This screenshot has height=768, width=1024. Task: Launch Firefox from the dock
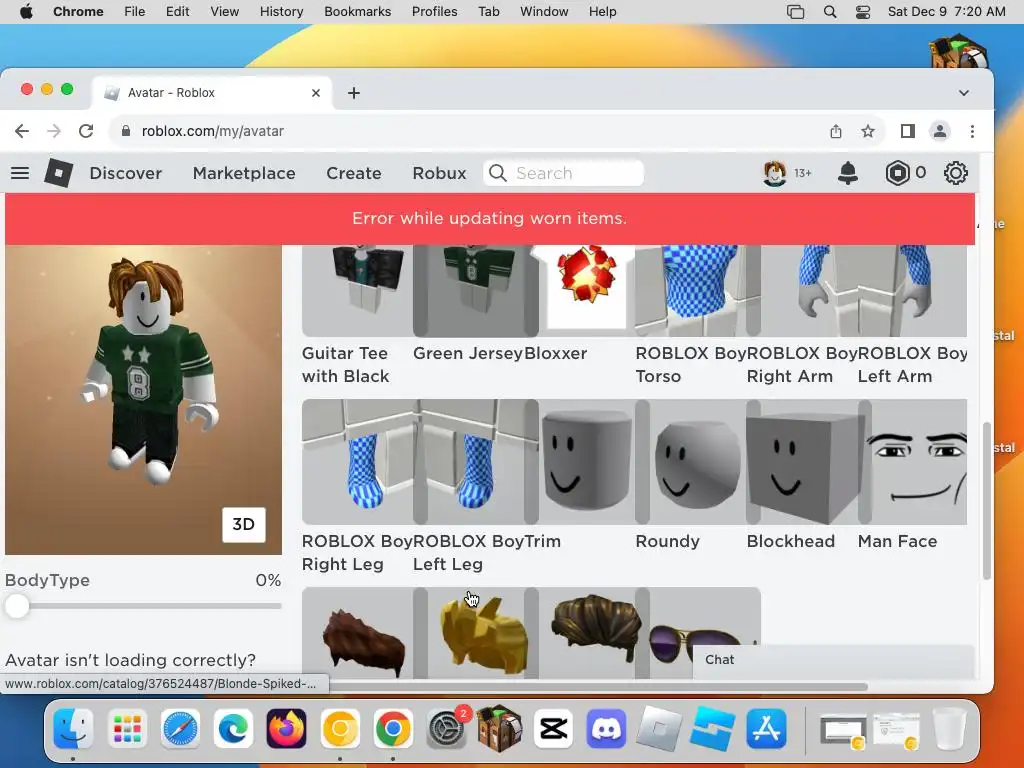[286, 728]
